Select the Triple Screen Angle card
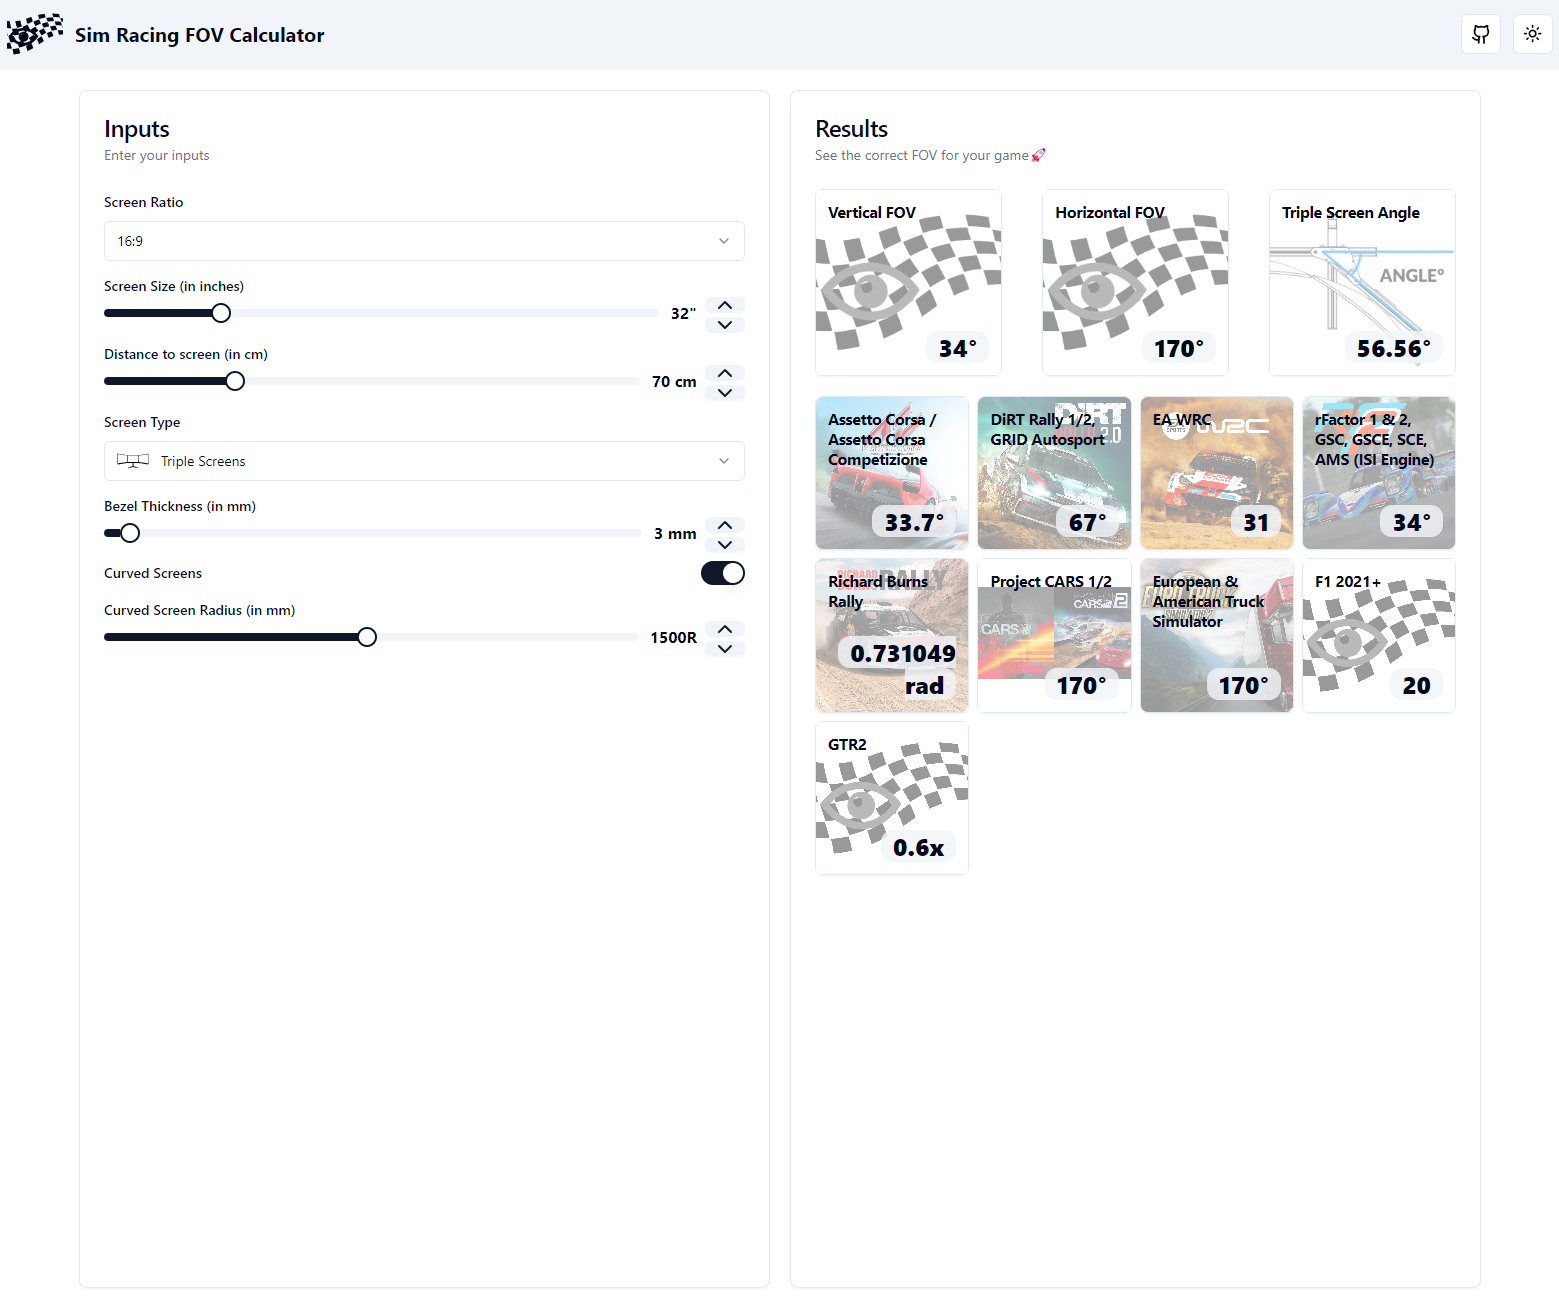 [x=1362, y=282]
